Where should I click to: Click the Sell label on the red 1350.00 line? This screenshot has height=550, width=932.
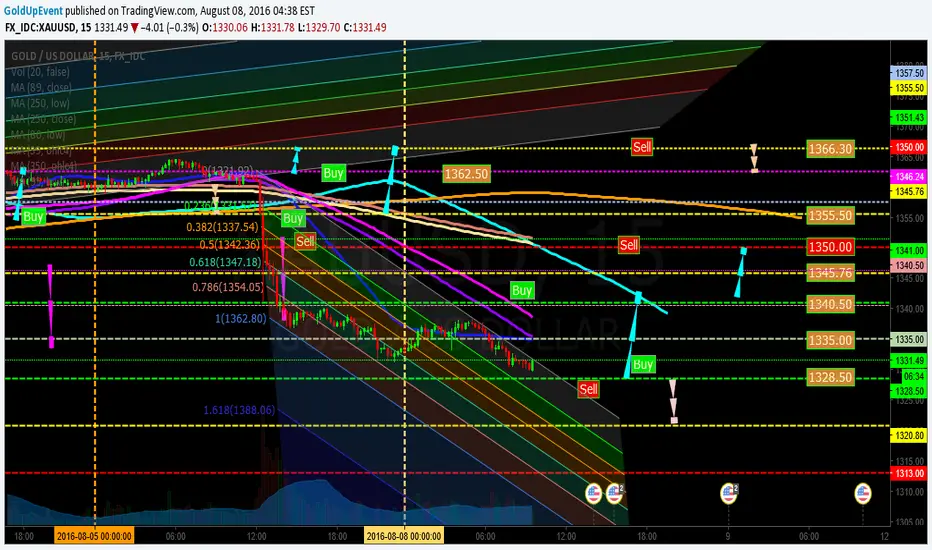click(629, 245)
